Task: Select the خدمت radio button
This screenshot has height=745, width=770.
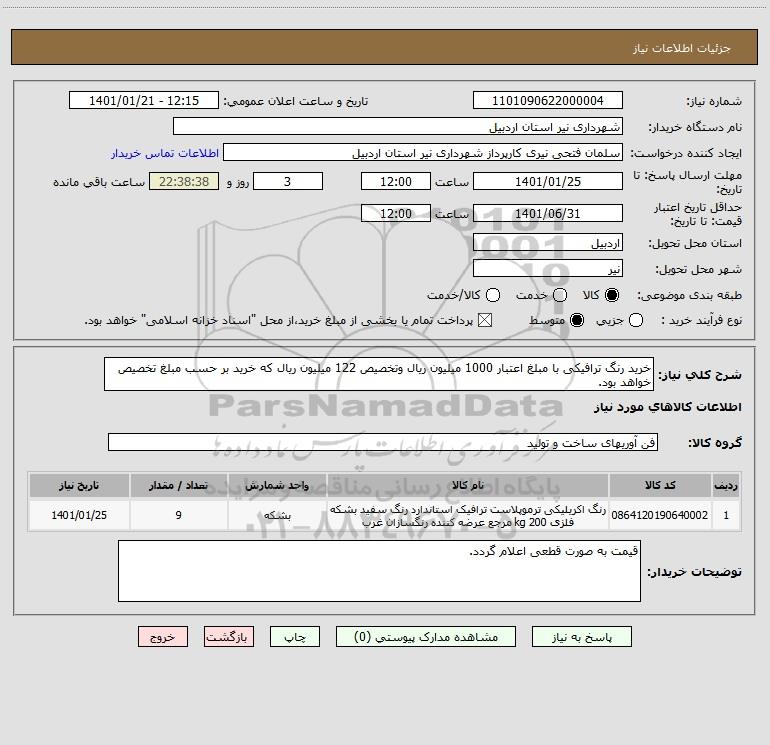Action: (560, 295)
